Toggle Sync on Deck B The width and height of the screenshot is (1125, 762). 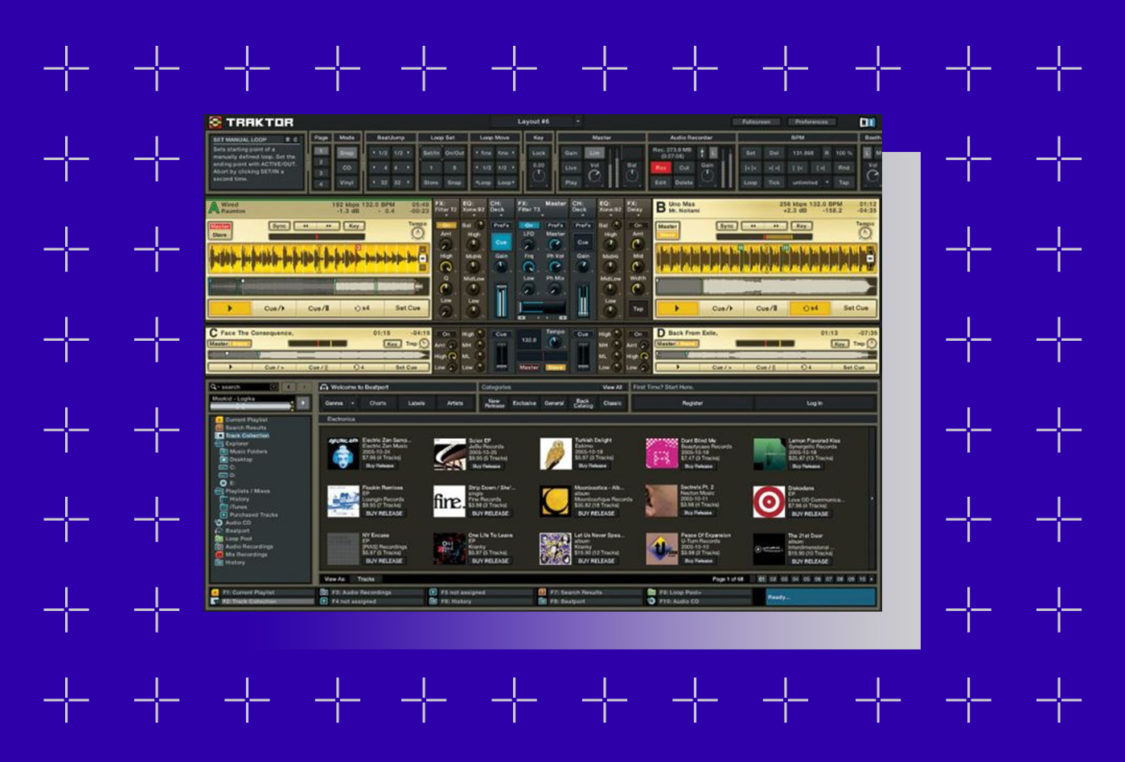(727, 226)
